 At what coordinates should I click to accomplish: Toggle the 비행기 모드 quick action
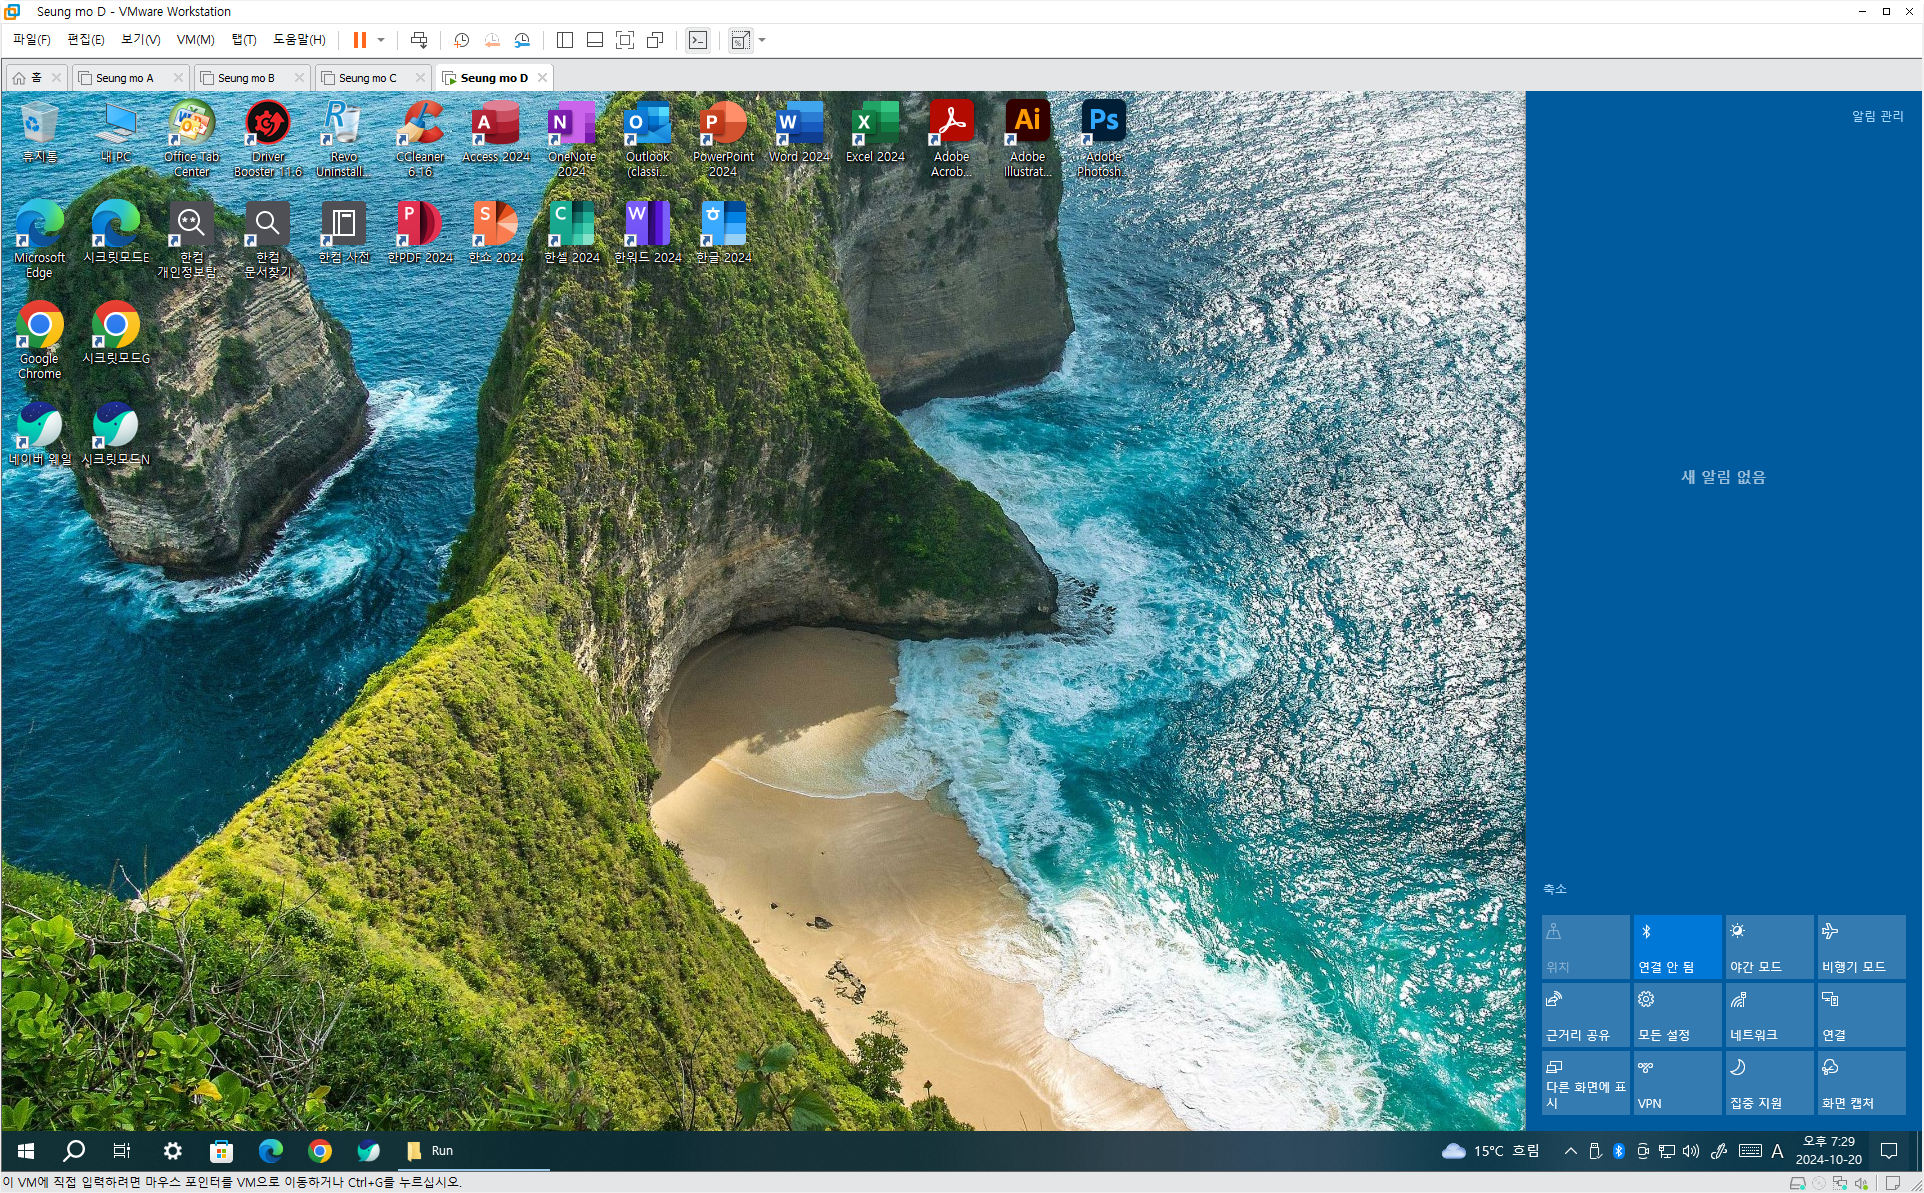coord(1860,947)
